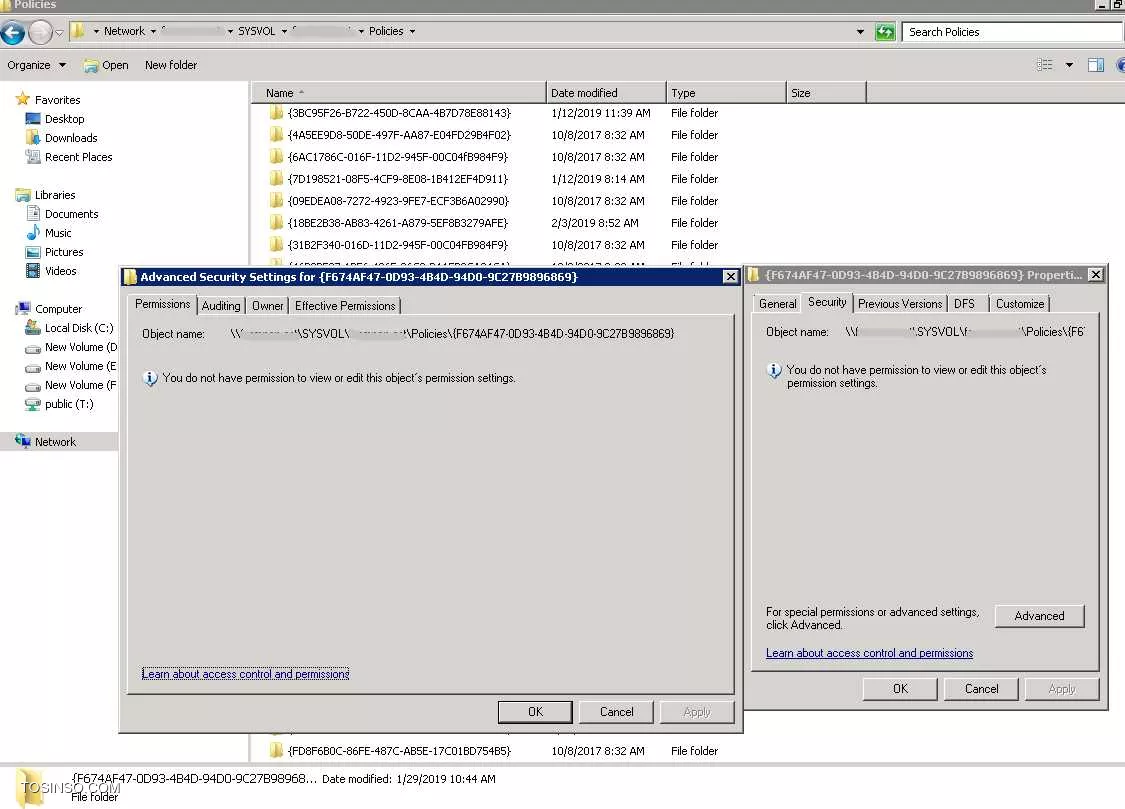Open the Favorites star in sidebar

click(x=23, y=99)
